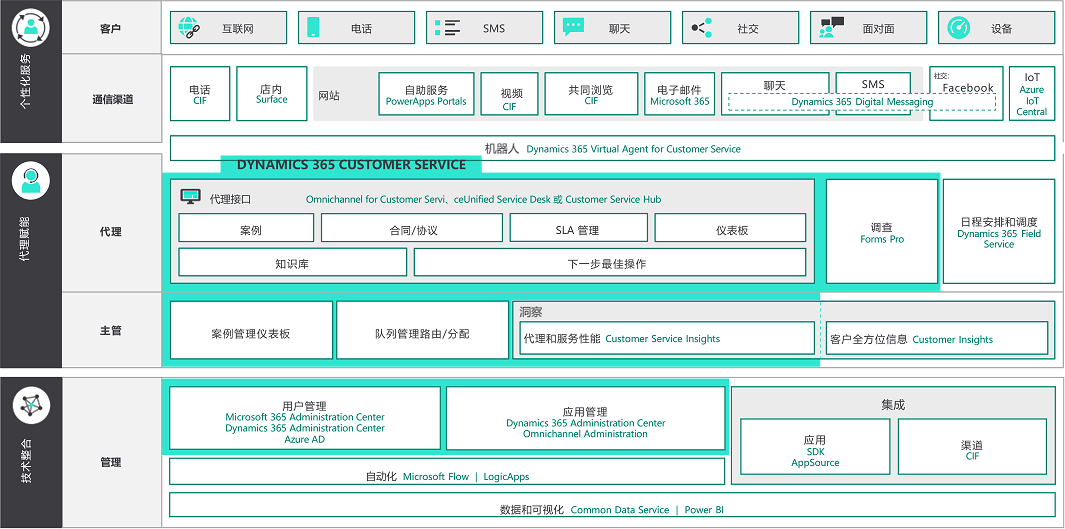This screenshot has height=529, width=1065.
Task: Select 电子邮件 Microsoft 365 box
Action: pyautogui.click(x=680, y=94)
